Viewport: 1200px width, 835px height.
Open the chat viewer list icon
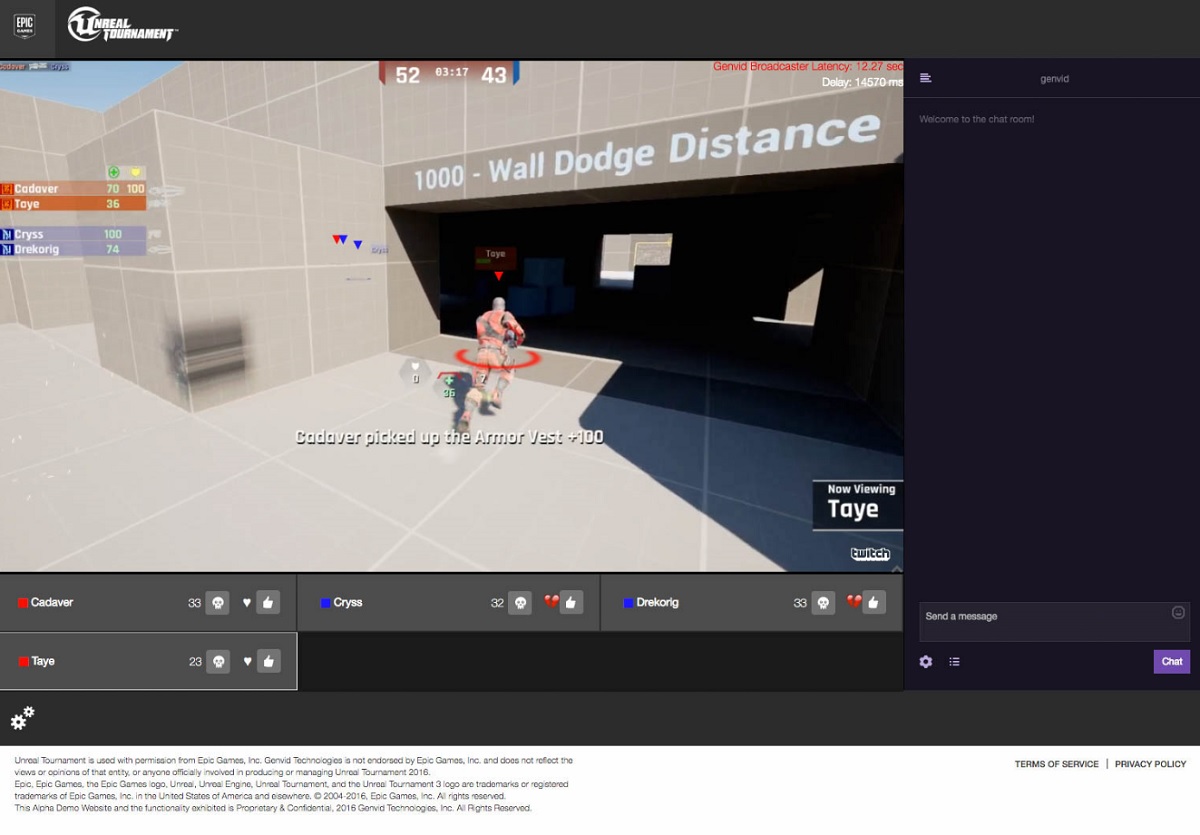(x=955, y=662)
